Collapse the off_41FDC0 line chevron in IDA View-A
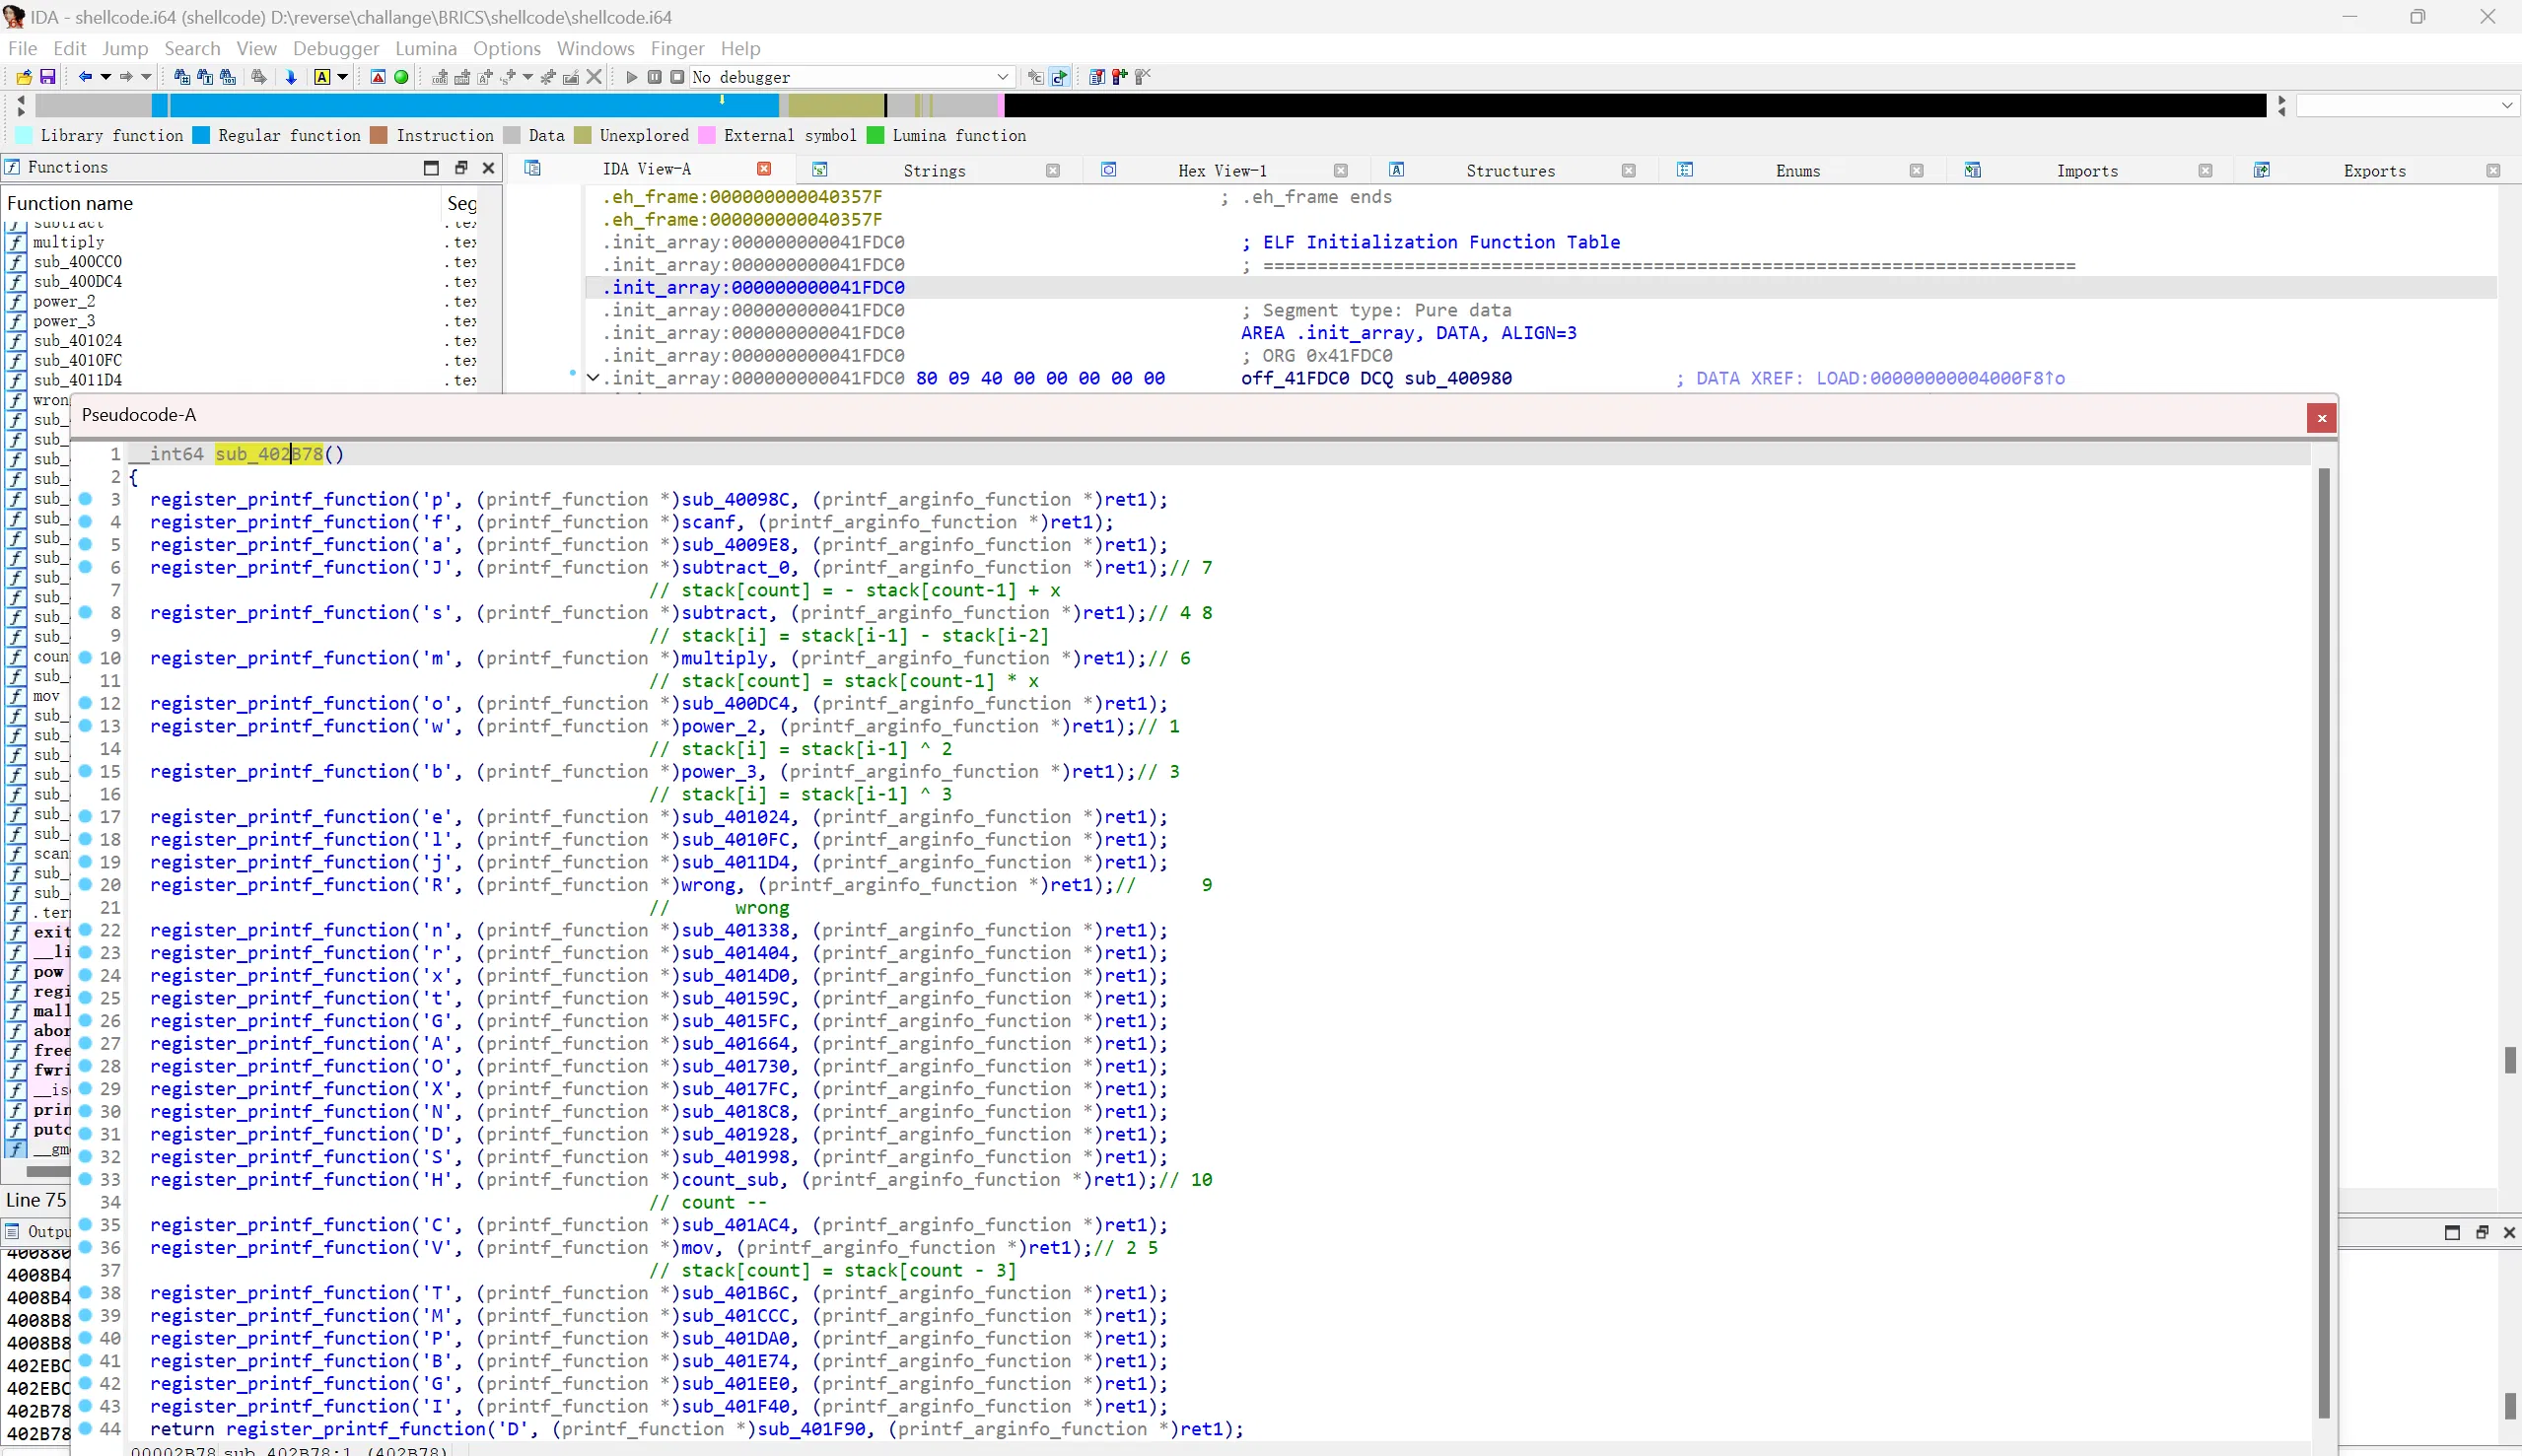 (593, 377)
